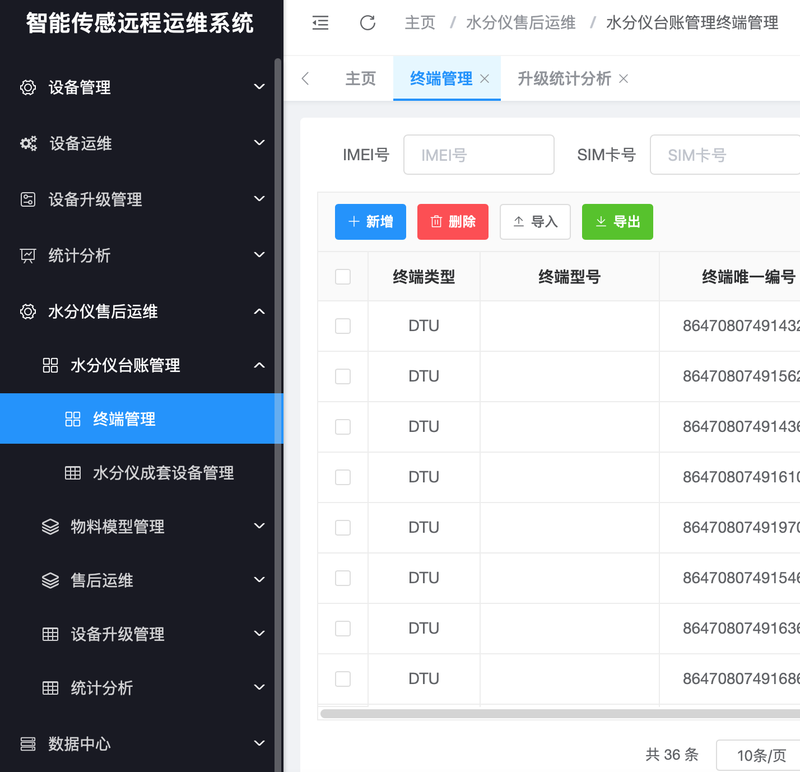The width and height of the screenshot is (800, 772).
Task: Check the first DTU row checkbox
Action: click(343, 326)
